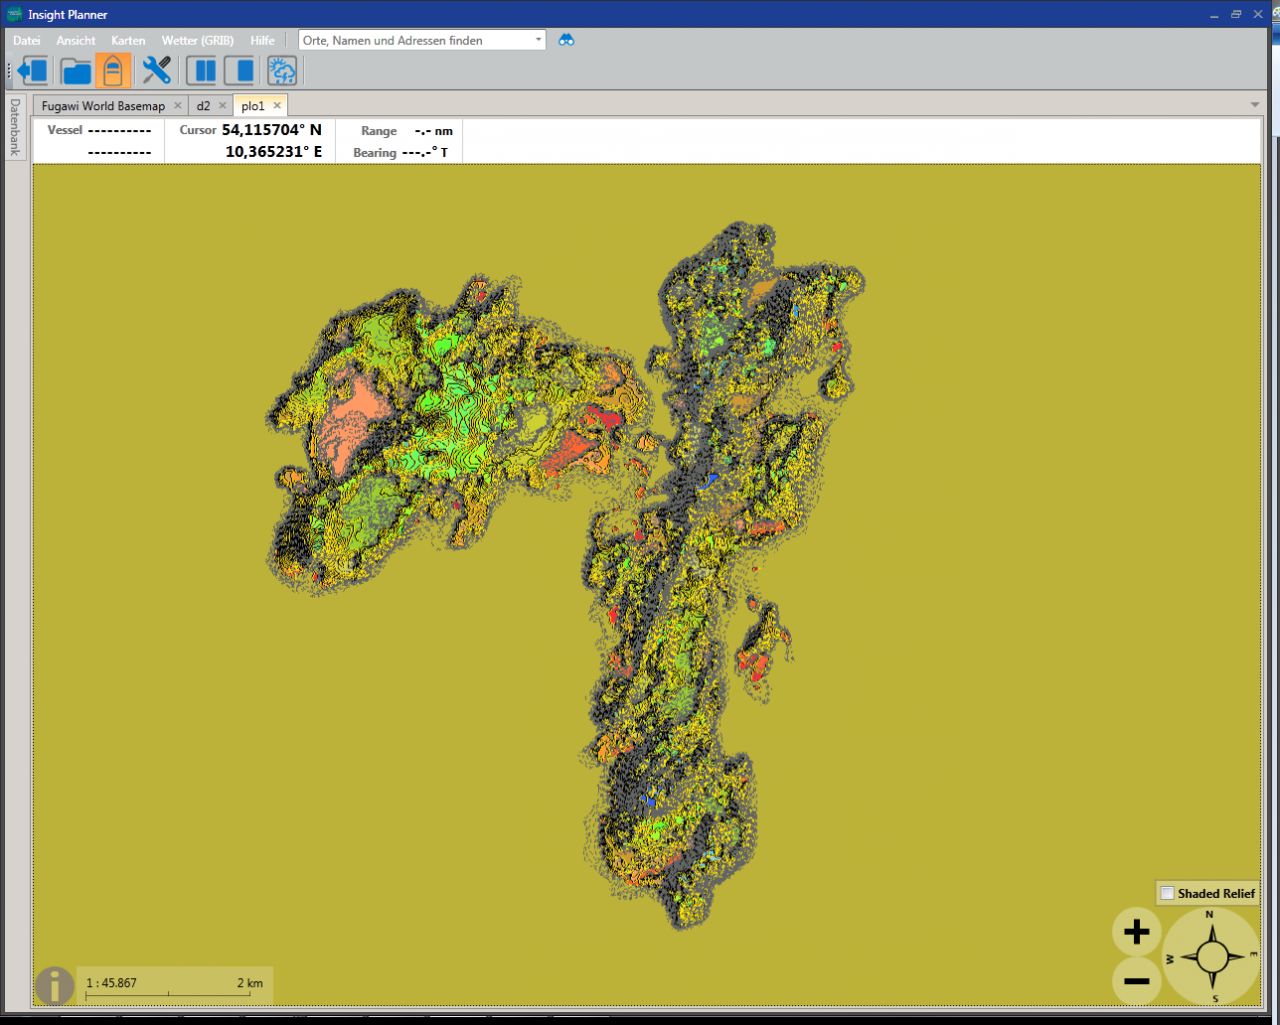Click the map info icon
The image size is (1280, 1025).
click(x=54, y=985)
